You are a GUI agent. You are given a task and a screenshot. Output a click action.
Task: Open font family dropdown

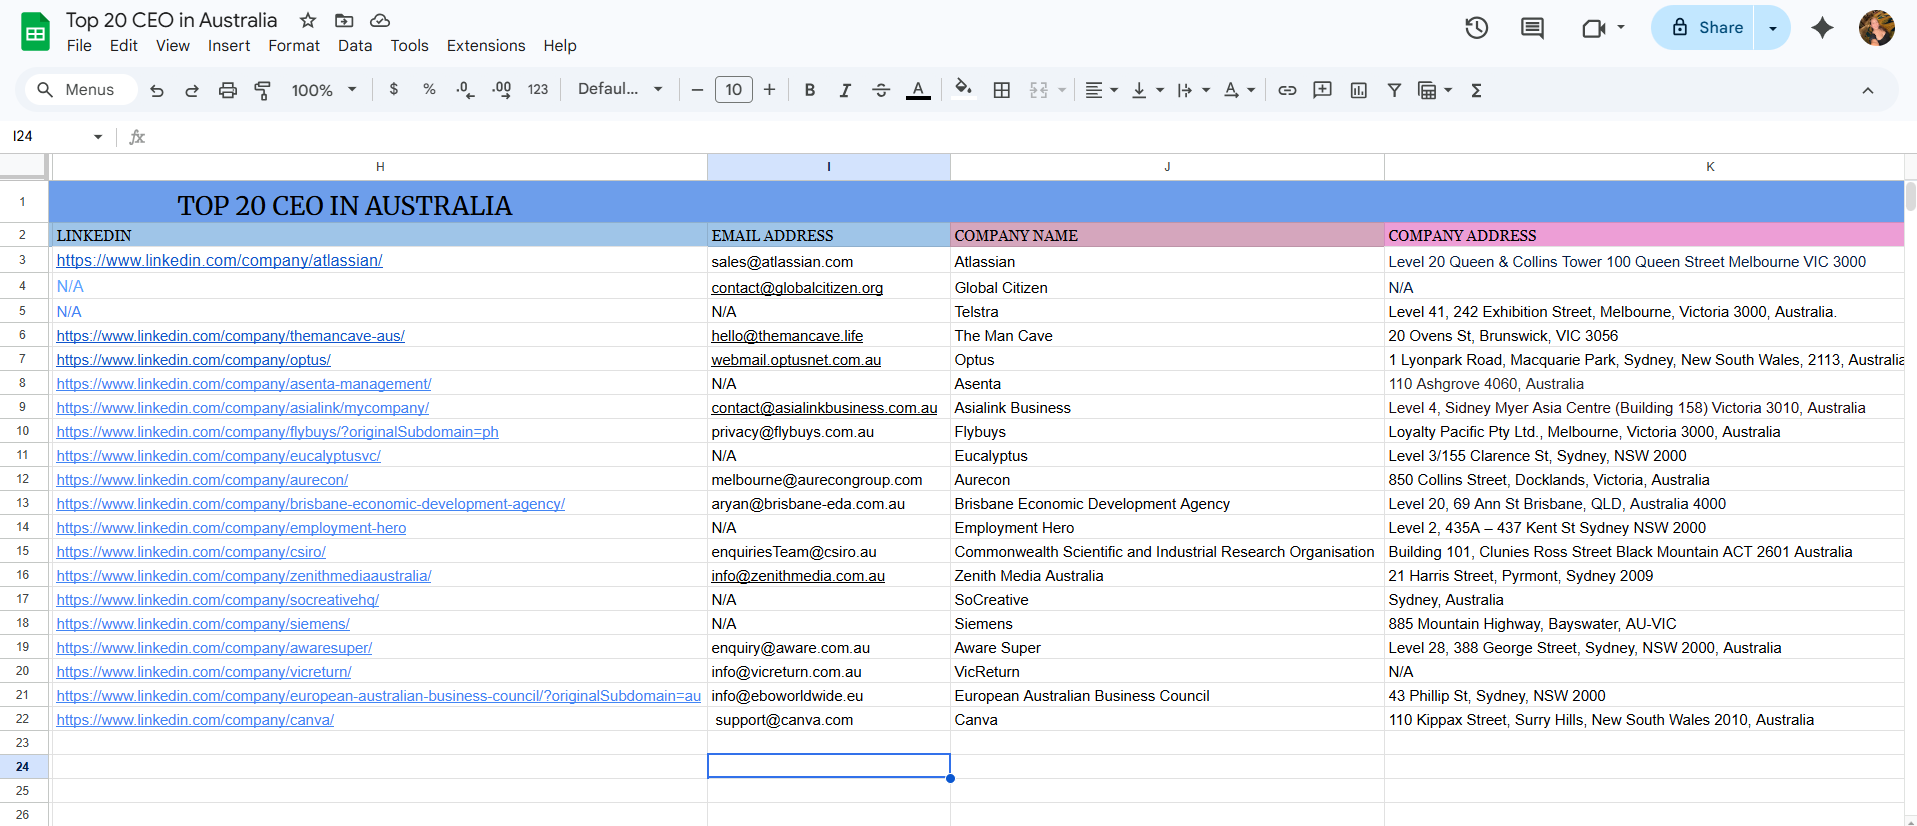[x=620, y=89]
